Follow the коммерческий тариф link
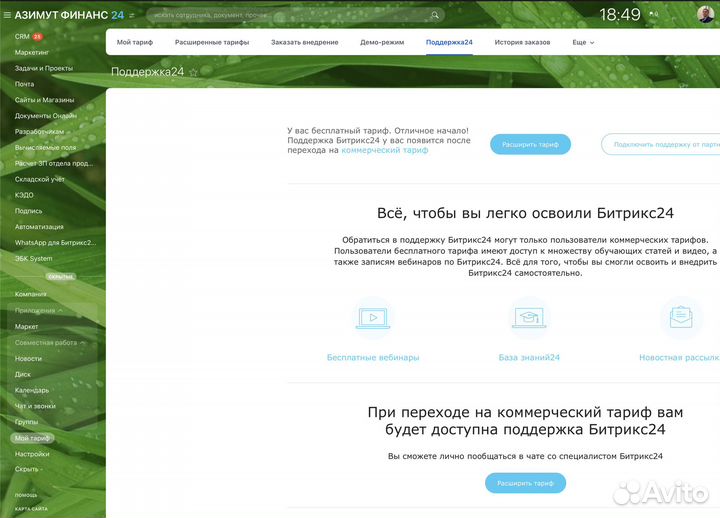 click(x=385, y=150)
